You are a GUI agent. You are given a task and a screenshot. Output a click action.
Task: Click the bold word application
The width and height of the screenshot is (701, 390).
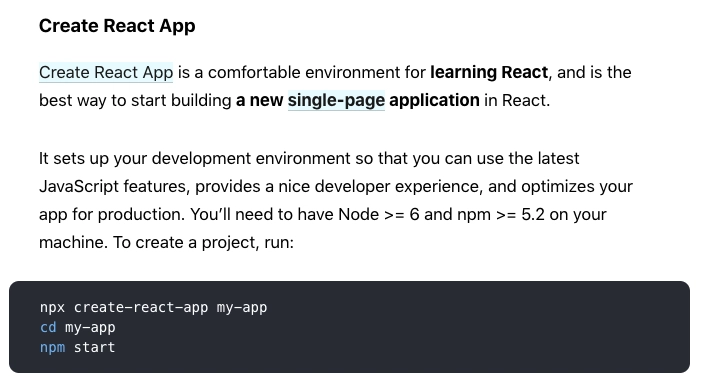(x=434, y=100)
